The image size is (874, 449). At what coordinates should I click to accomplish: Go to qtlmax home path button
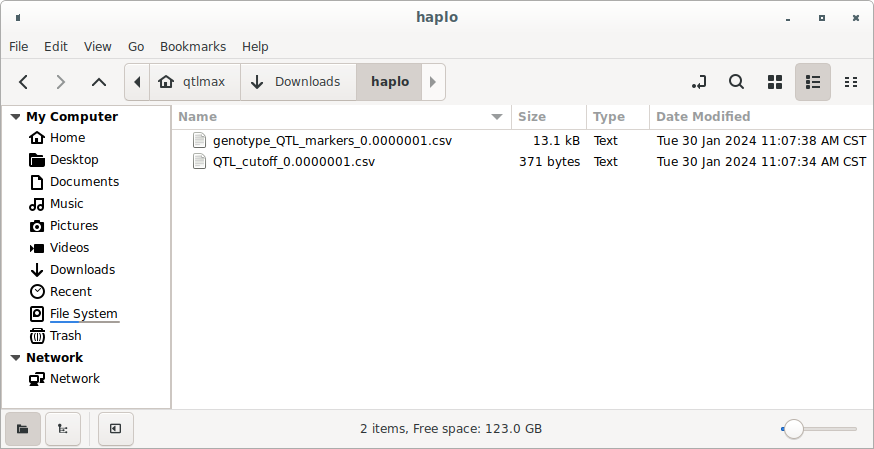coord(194,82)
